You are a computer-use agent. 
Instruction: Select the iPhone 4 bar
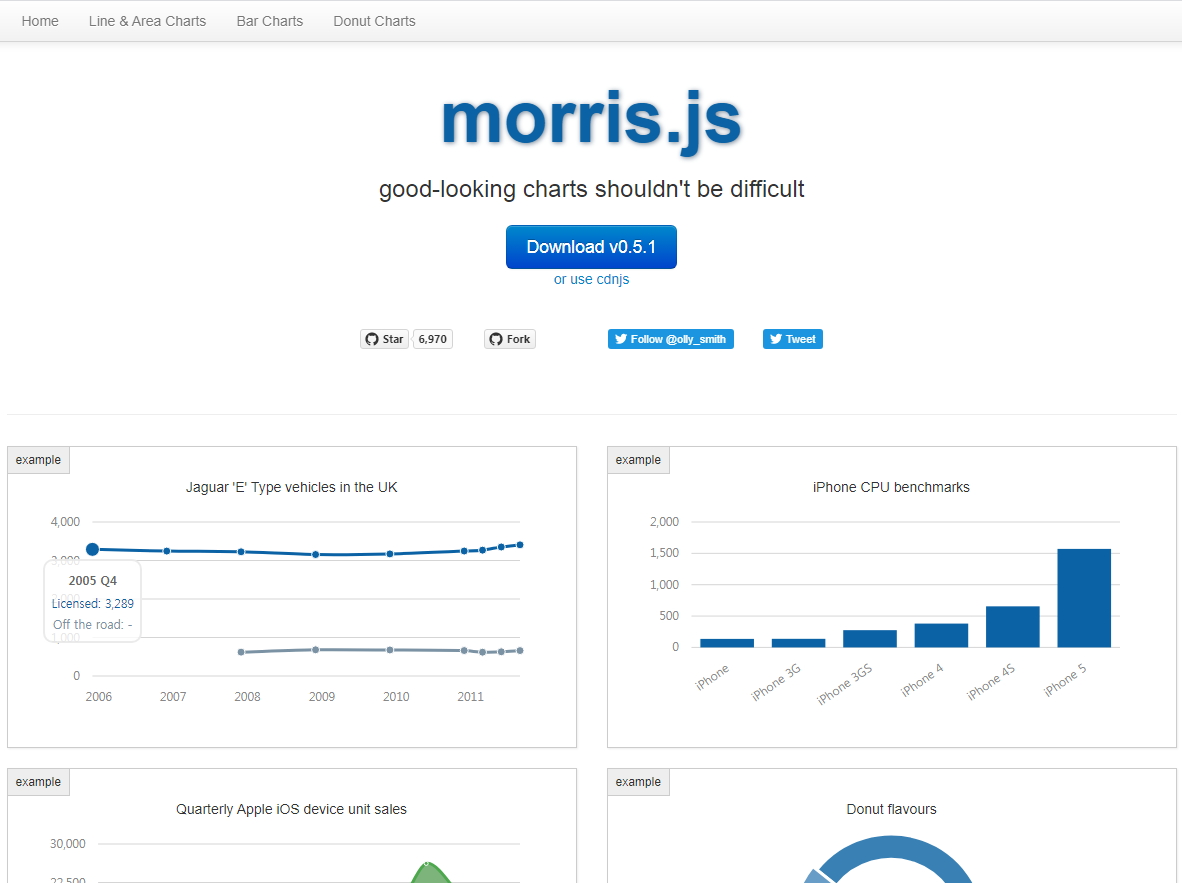point(941,635)
